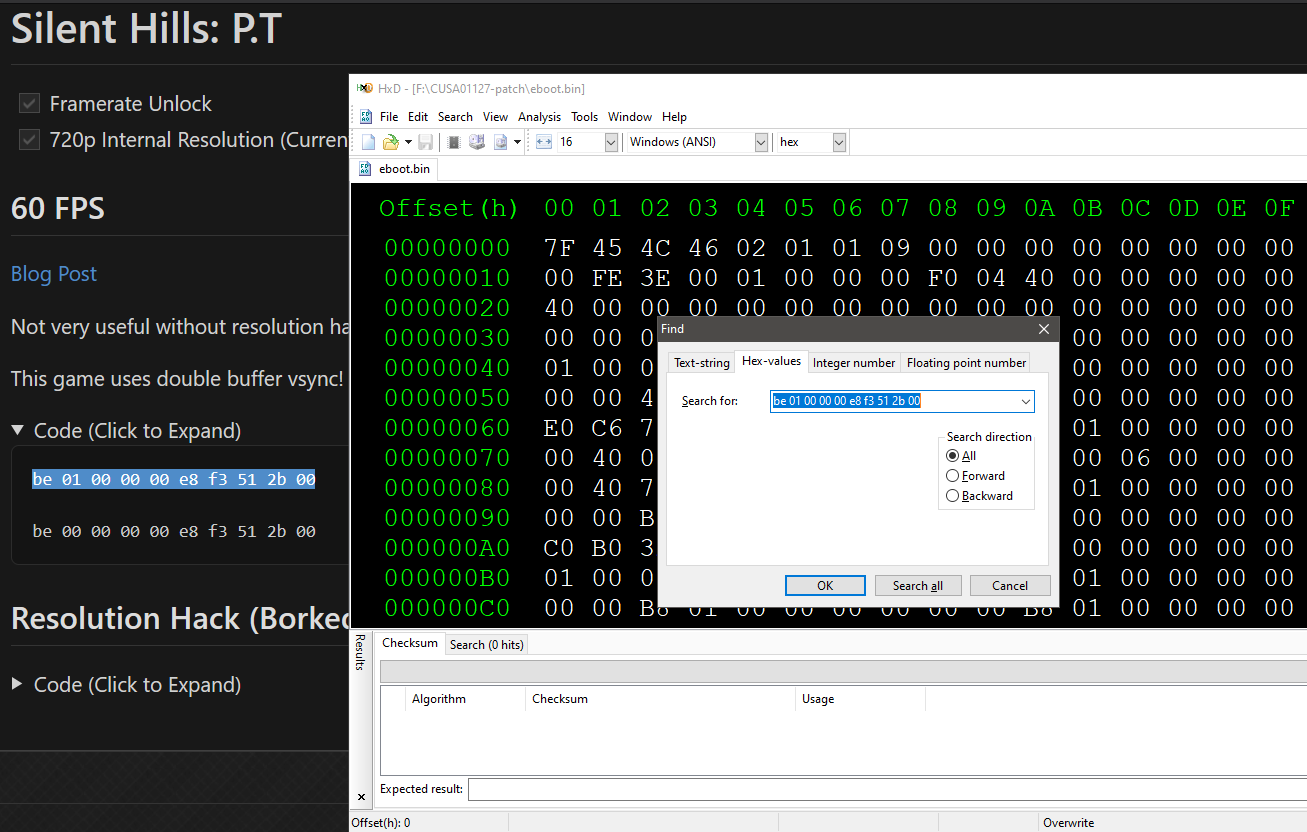This screenshot has height=832, width=1307.
Task: Open the Tools menu in HxD
Action: tap(584, 117)
